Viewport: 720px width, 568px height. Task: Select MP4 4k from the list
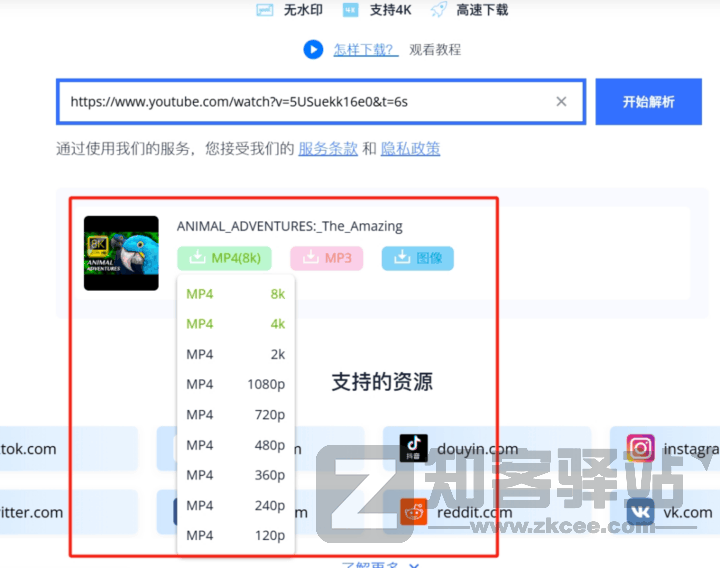pyautogui.click(x=236, y=324)
